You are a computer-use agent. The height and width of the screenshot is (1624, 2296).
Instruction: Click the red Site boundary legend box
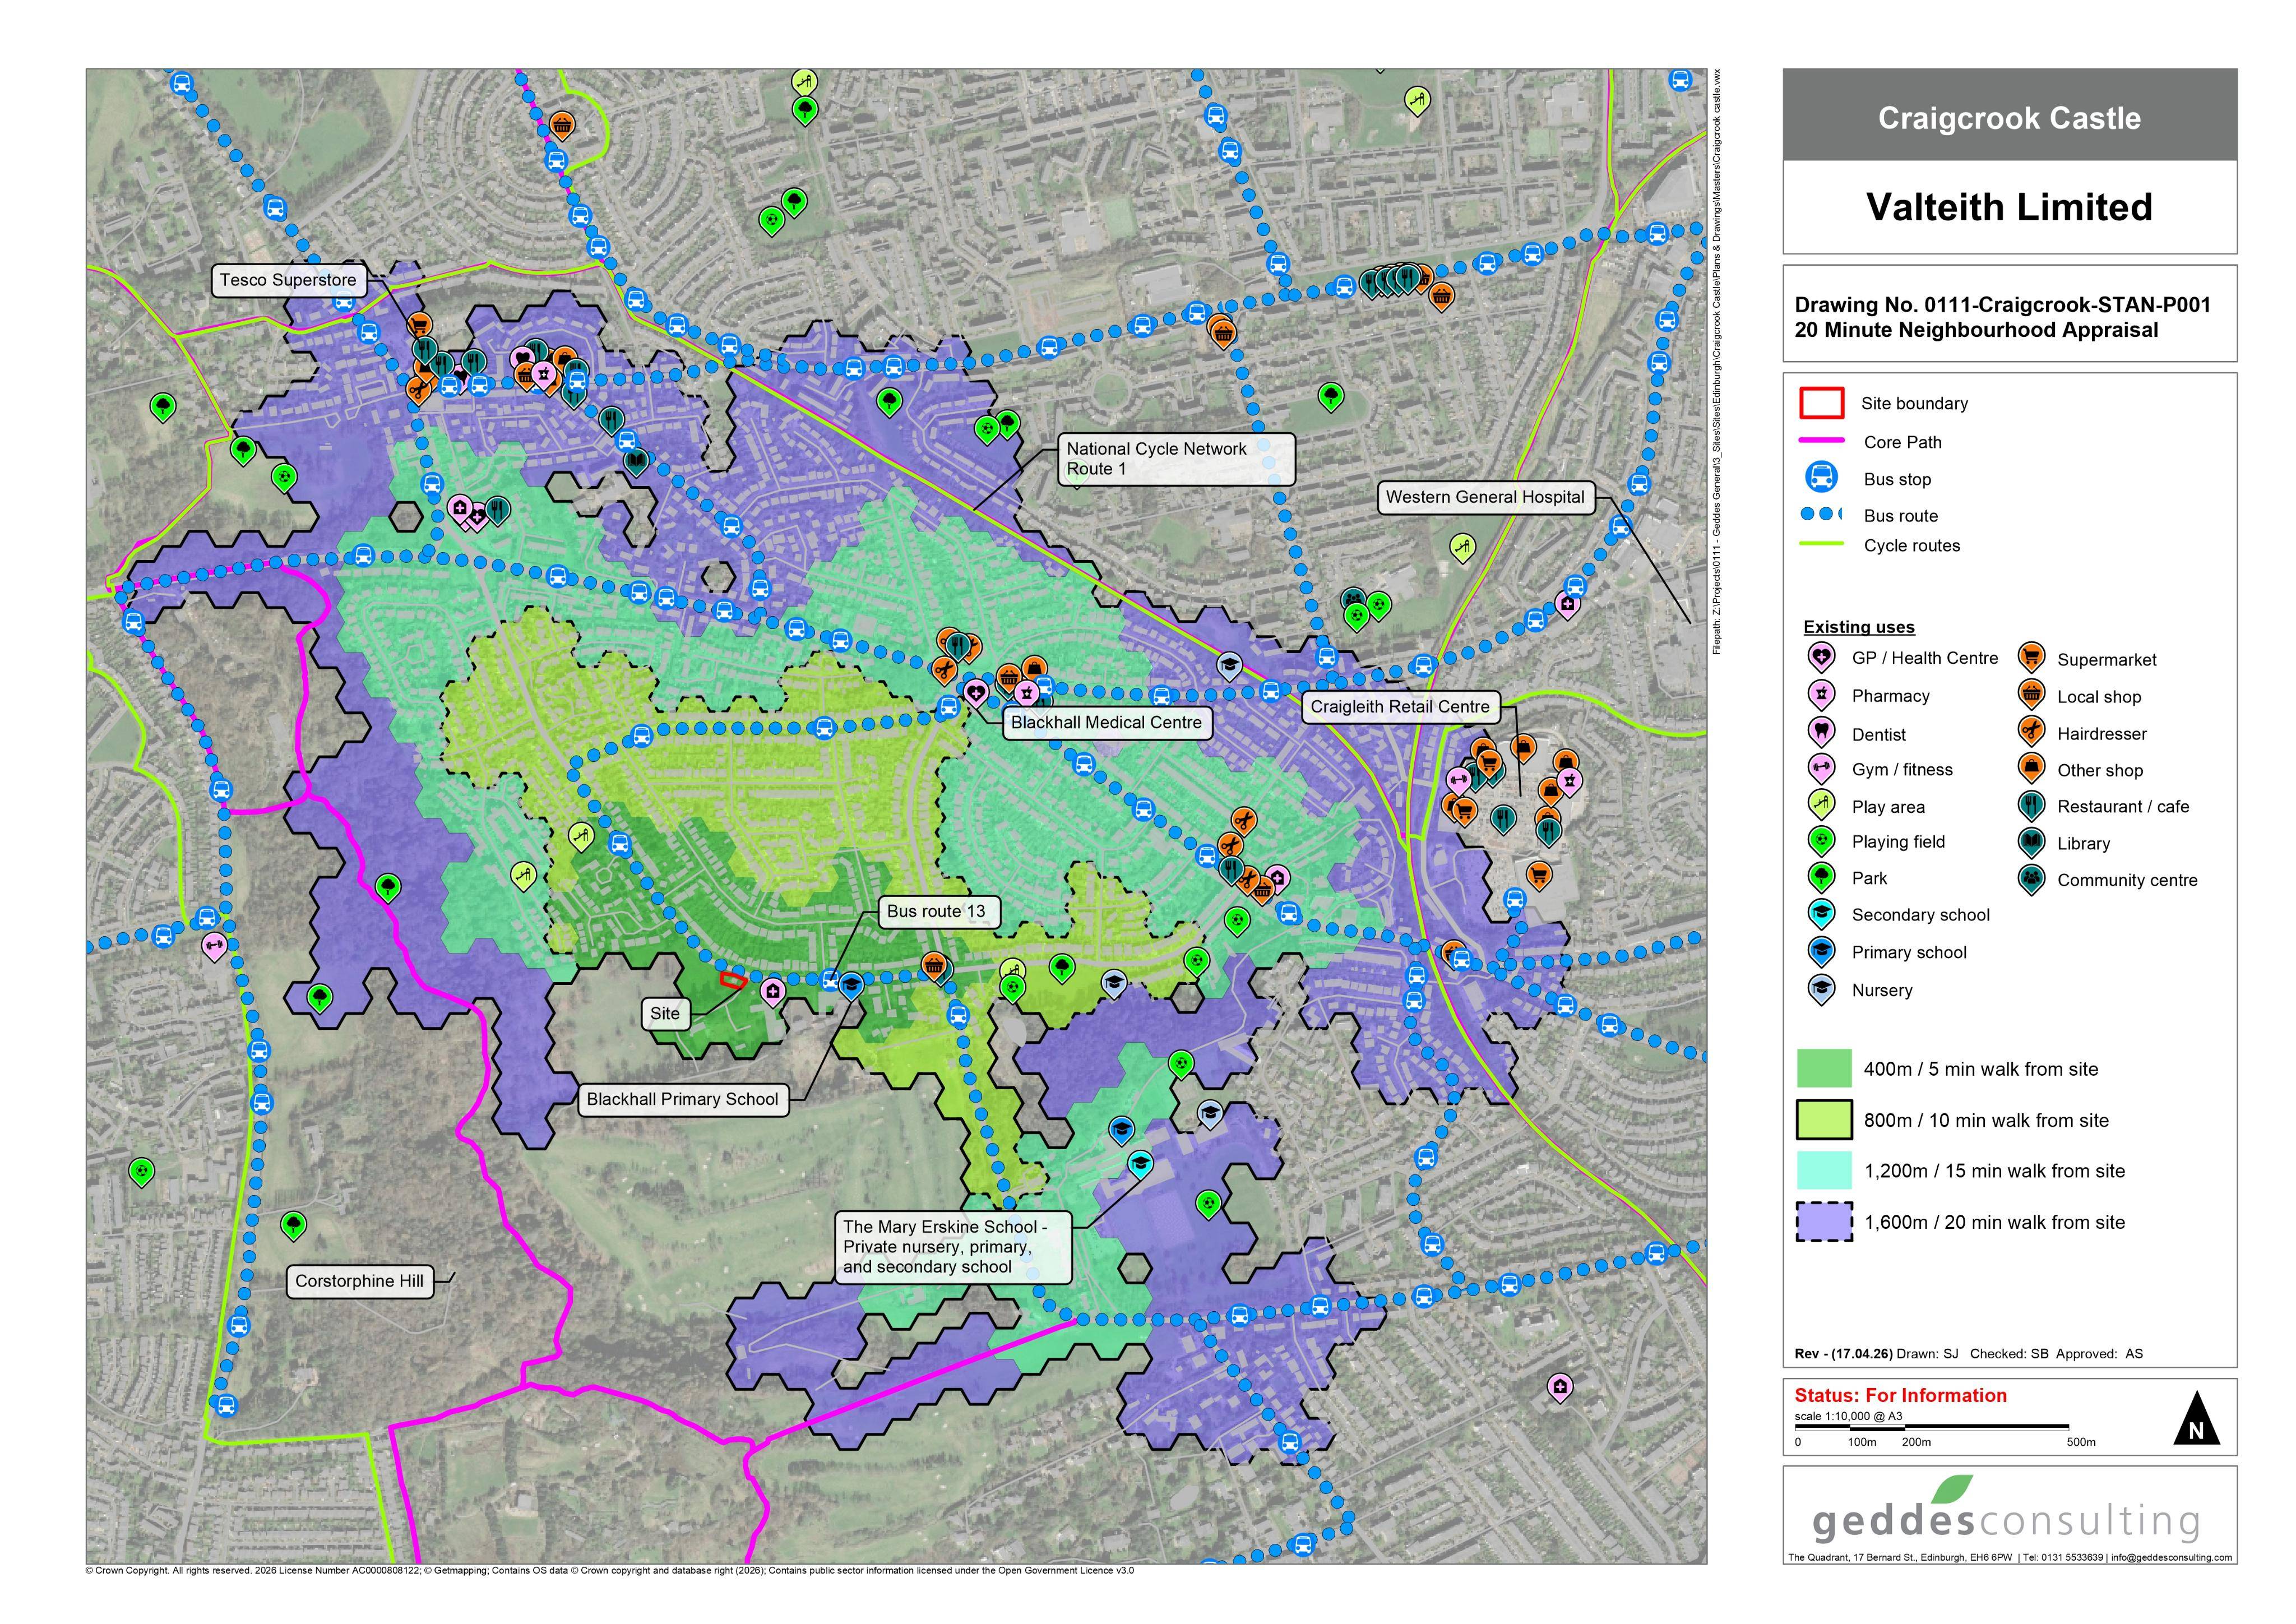point(1821,403)
